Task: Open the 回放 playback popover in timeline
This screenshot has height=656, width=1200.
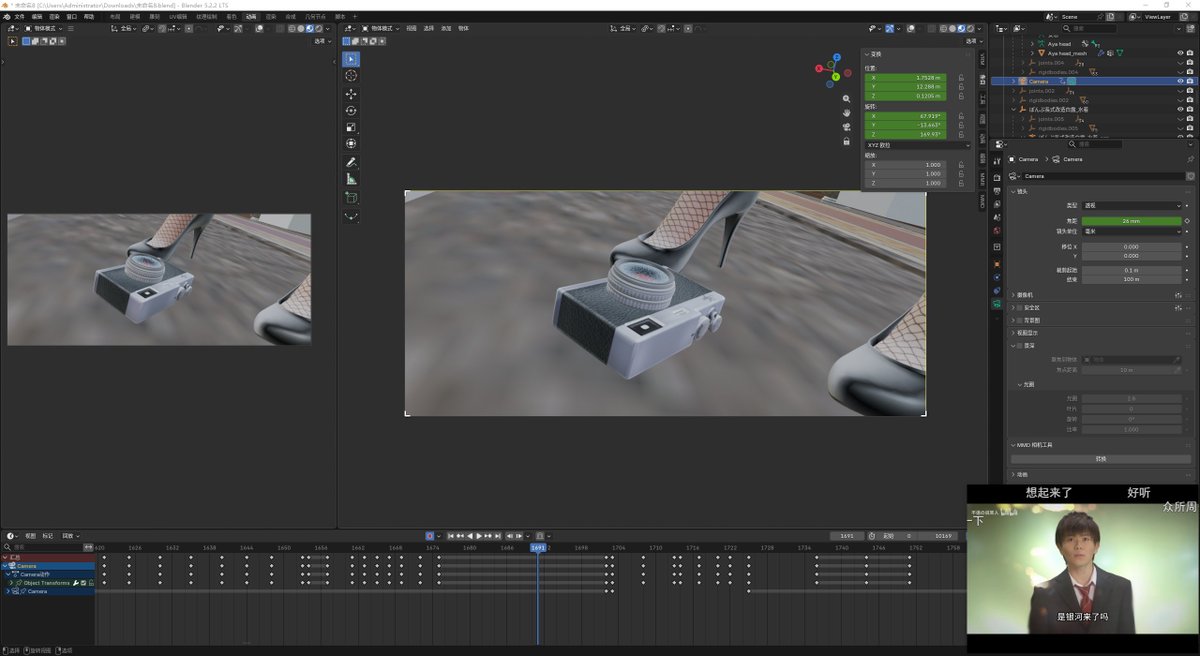Action: 72,536
